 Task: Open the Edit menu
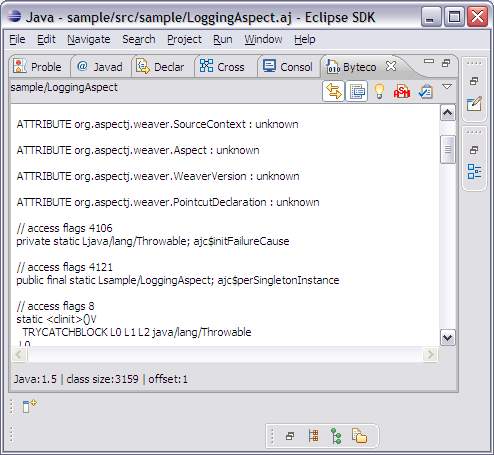46,39
